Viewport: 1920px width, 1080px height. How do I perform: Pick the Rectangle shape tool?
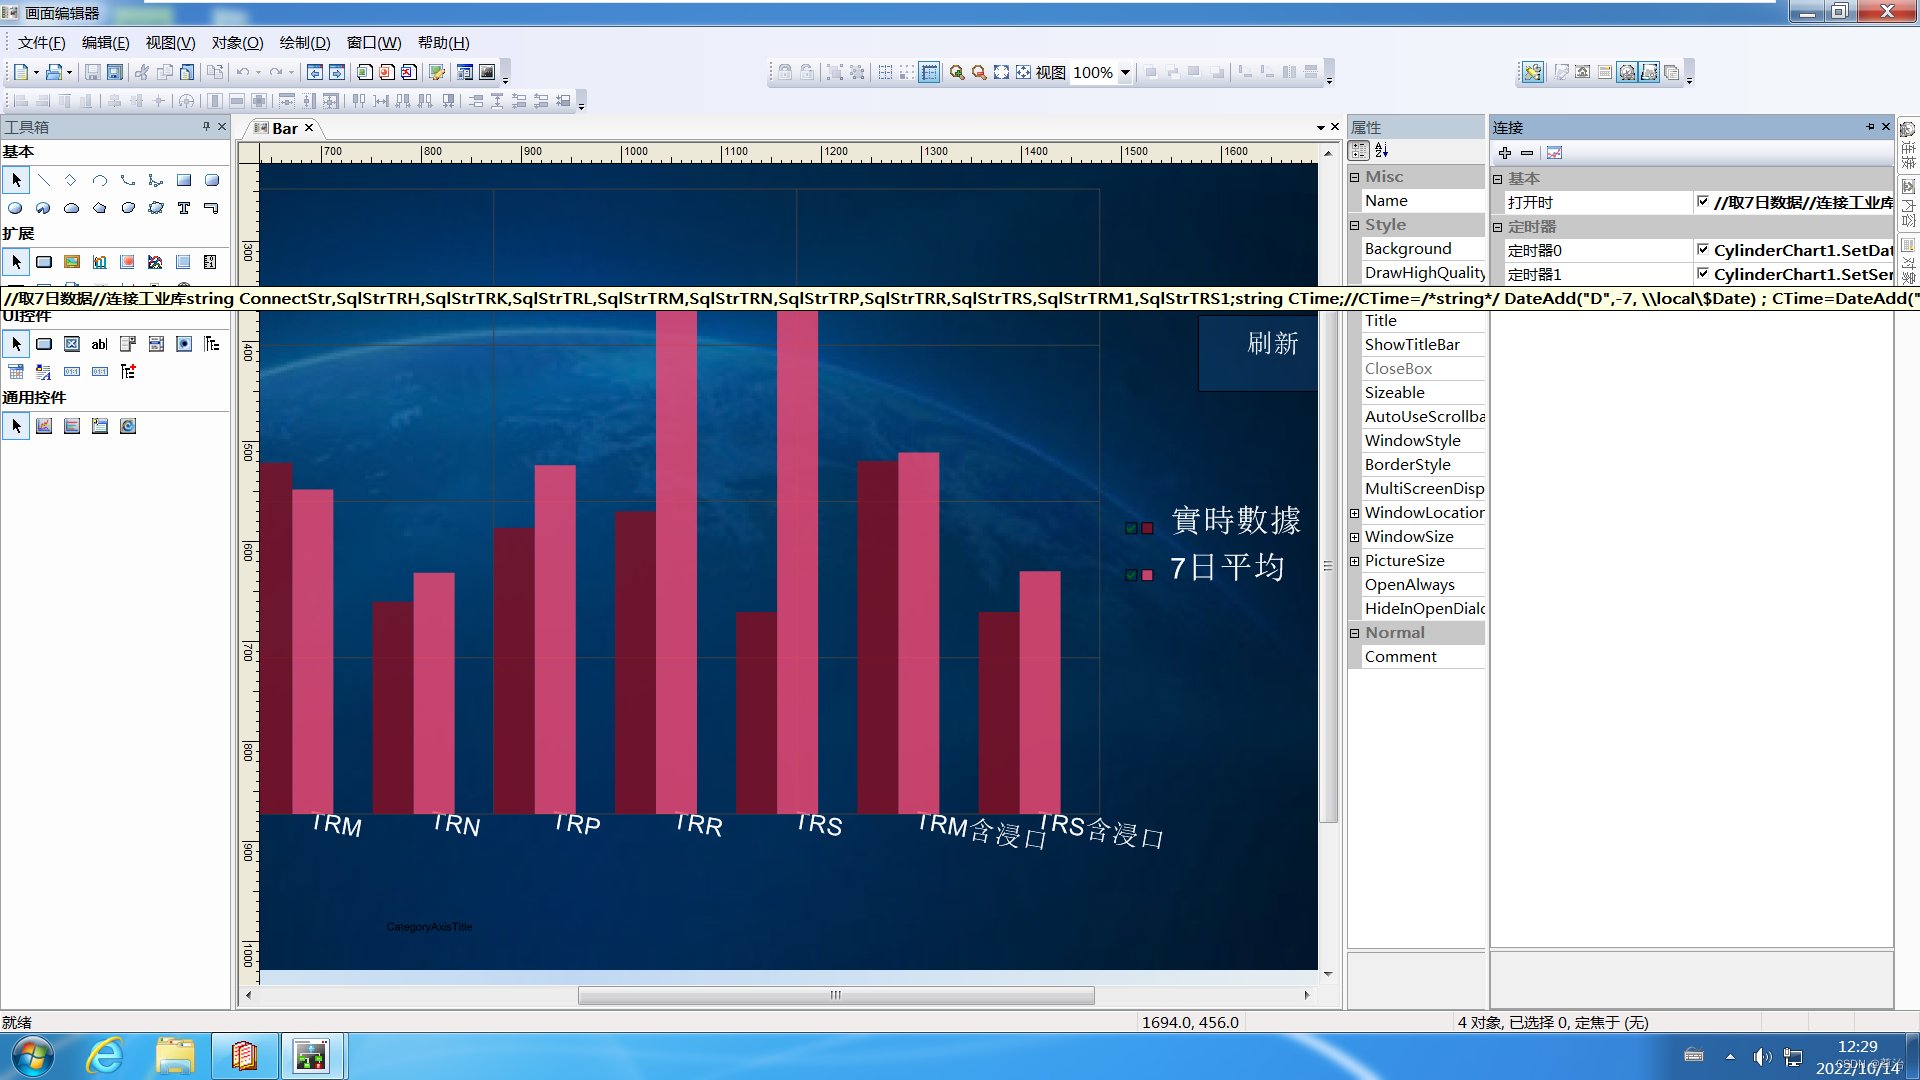click(x=184, y=181)
